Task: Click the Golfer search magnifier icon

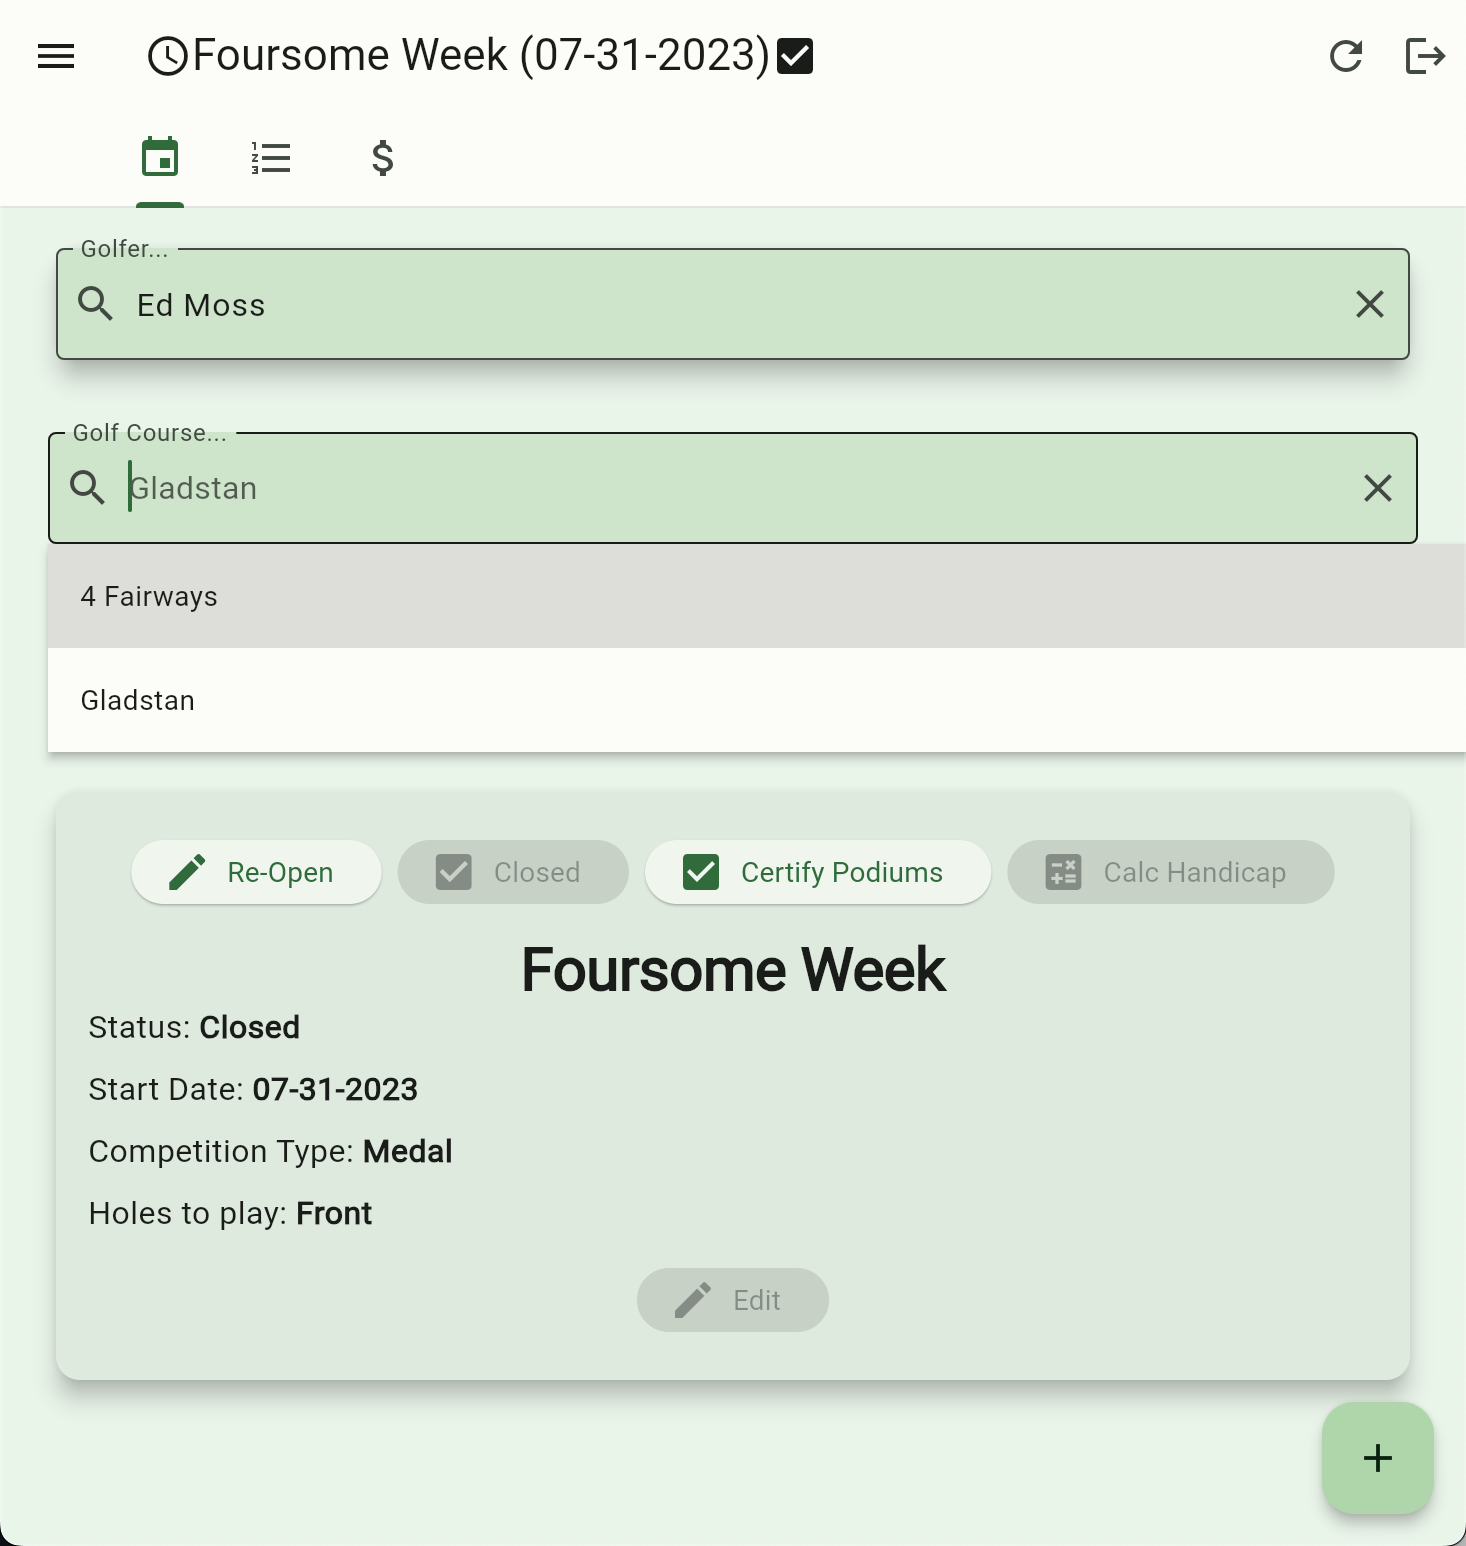Action: [96, 304]
